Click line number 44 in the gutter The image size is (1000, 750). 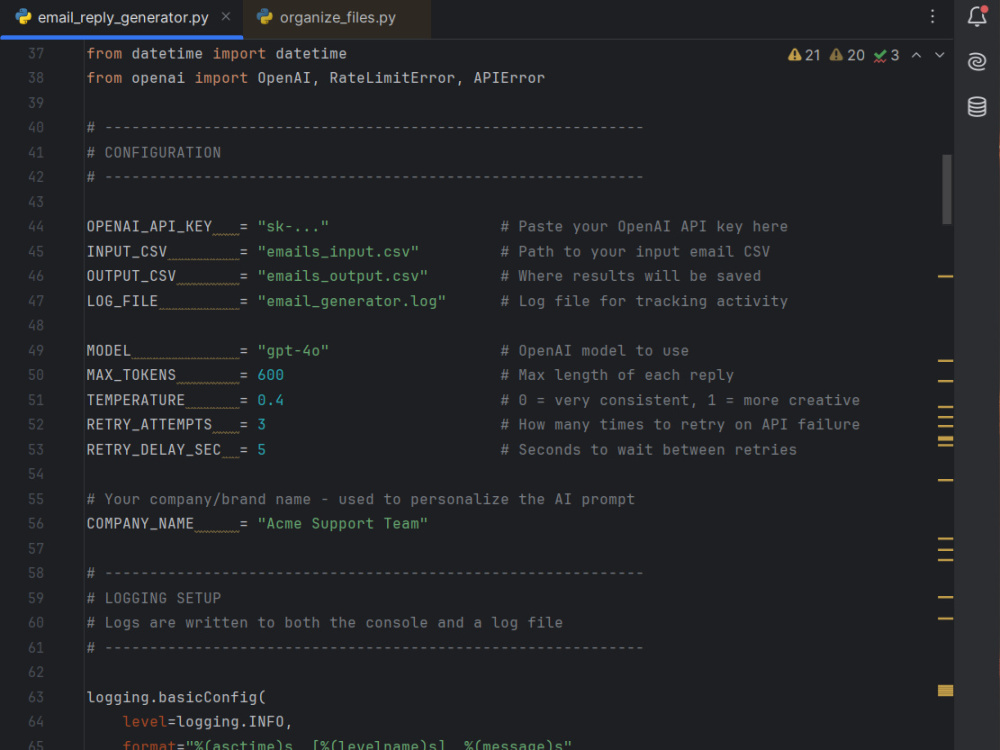36,226
